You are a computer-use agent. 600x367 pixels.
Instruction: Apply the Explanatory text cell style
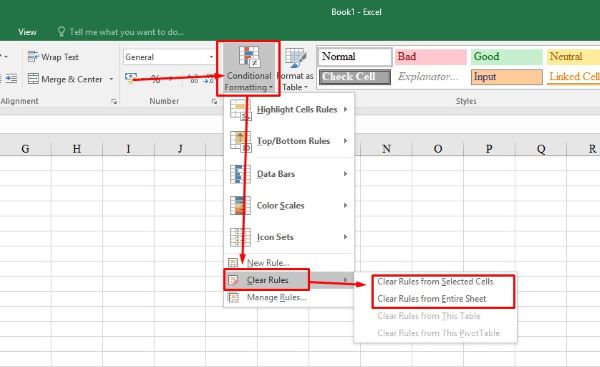431,77
